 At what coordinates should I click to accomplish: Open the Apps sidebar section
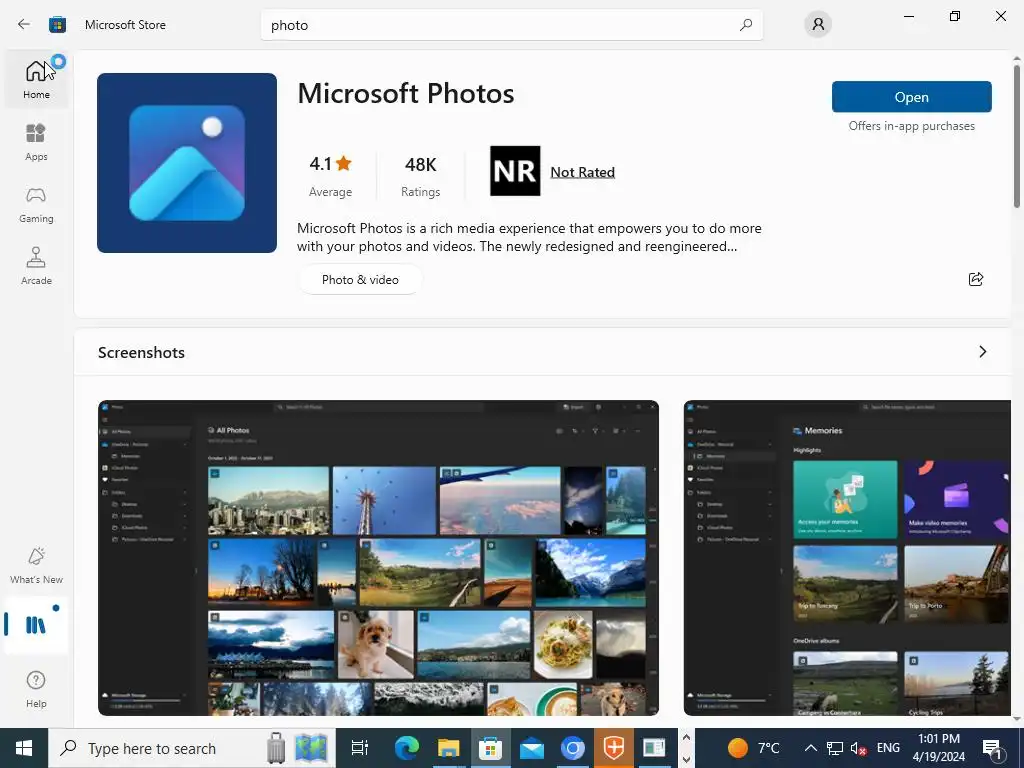[36, 142]
